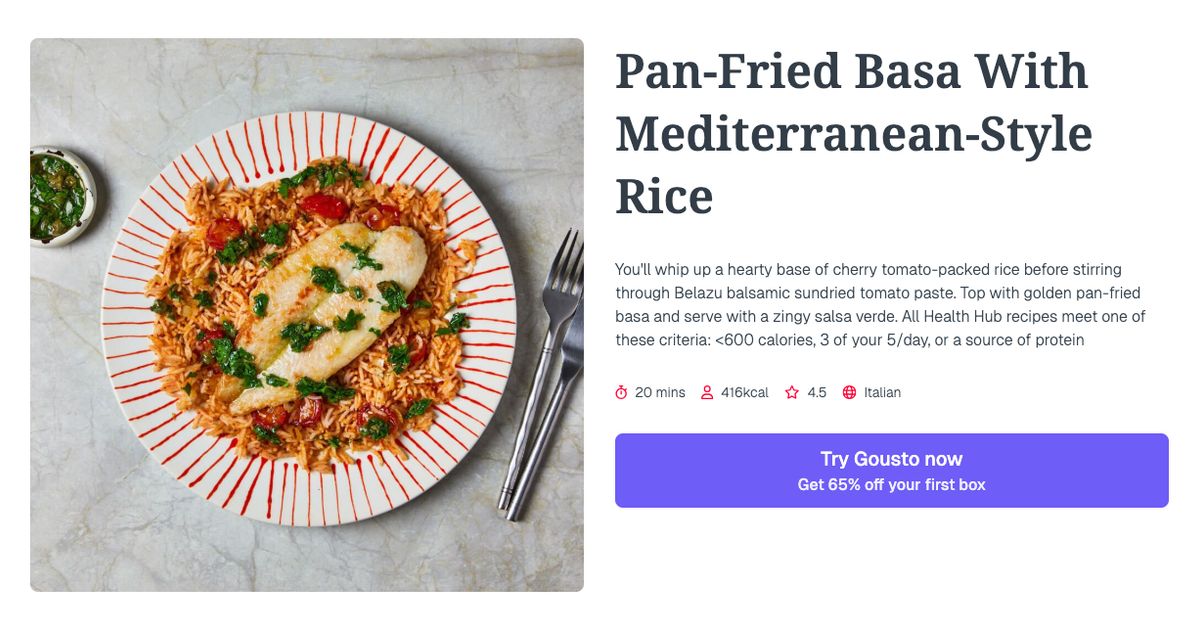Click the person icon before 416kcal

(707, 392)
